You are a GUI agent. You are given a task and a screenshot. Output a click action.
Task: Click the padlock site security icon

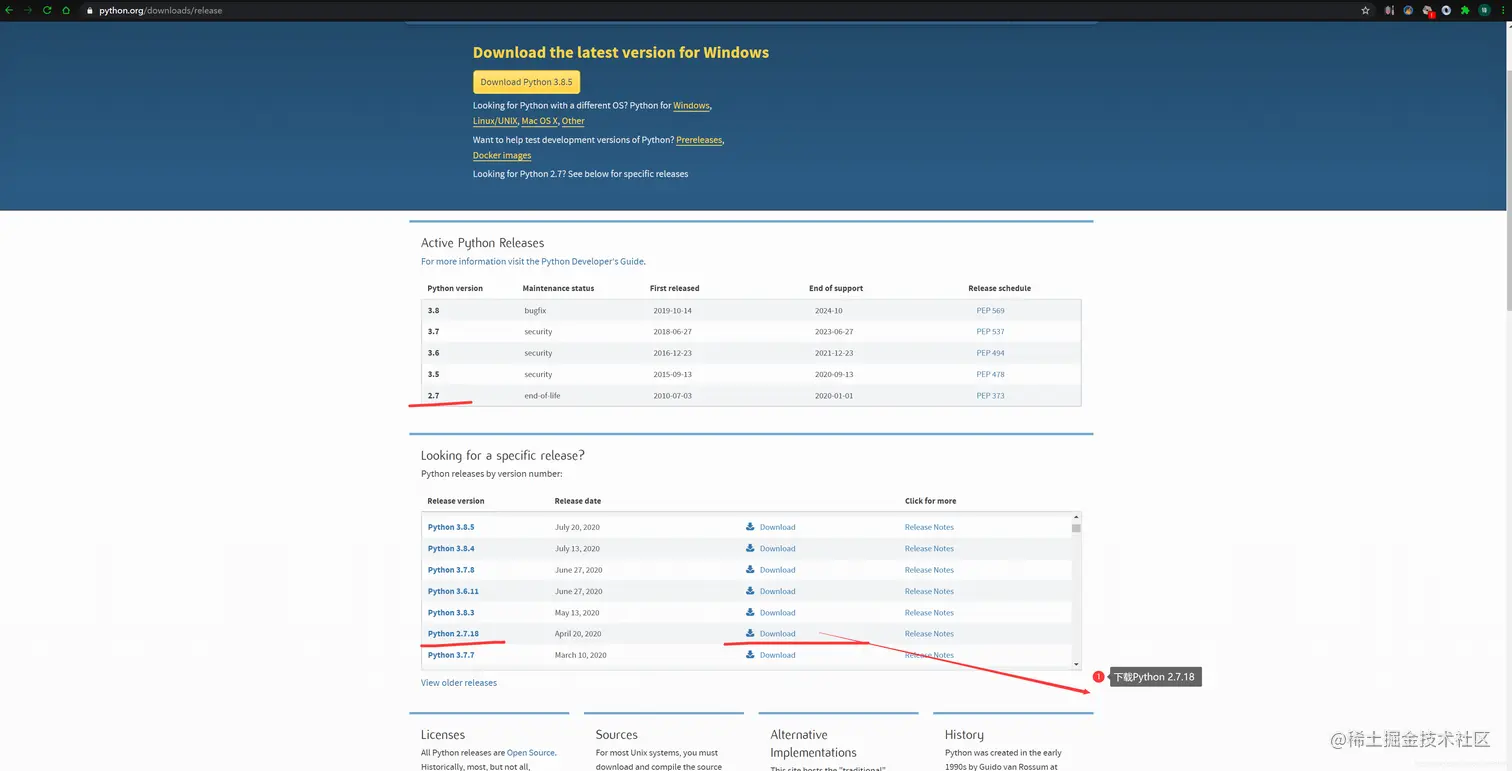[x=90, y=10]
